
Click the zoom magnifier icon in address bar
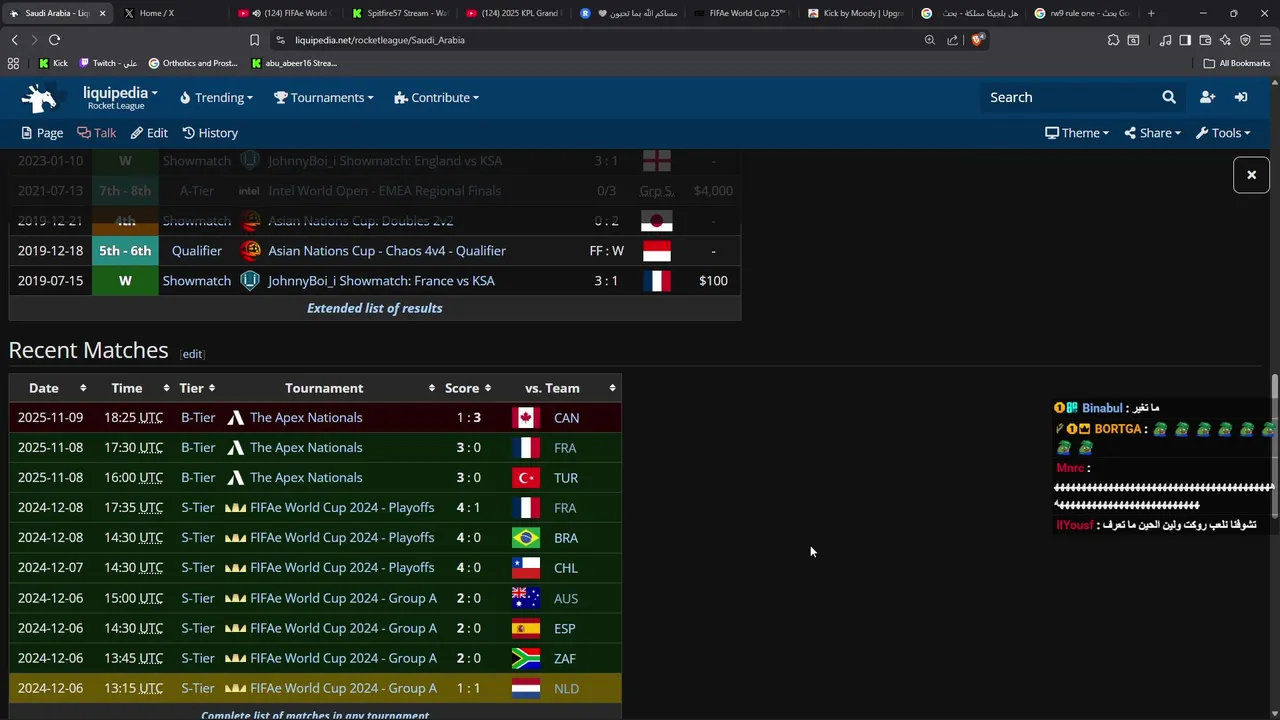(929, 40)
